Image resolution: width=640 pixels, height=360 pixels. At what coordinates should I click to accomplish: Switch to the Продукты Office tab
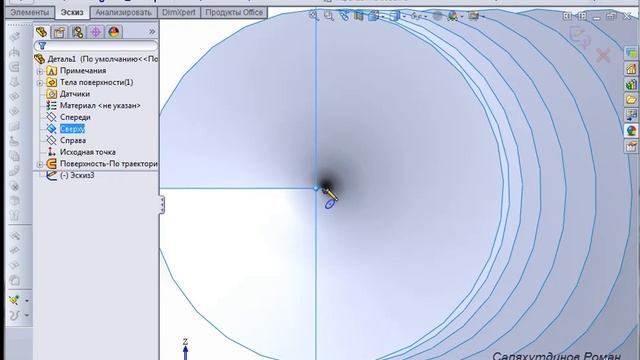pos(234,13)
